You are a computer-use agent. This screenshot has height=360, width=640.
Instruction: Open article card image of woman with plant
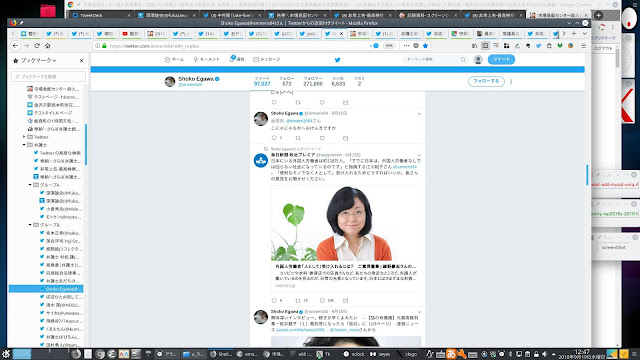(346, 223)
